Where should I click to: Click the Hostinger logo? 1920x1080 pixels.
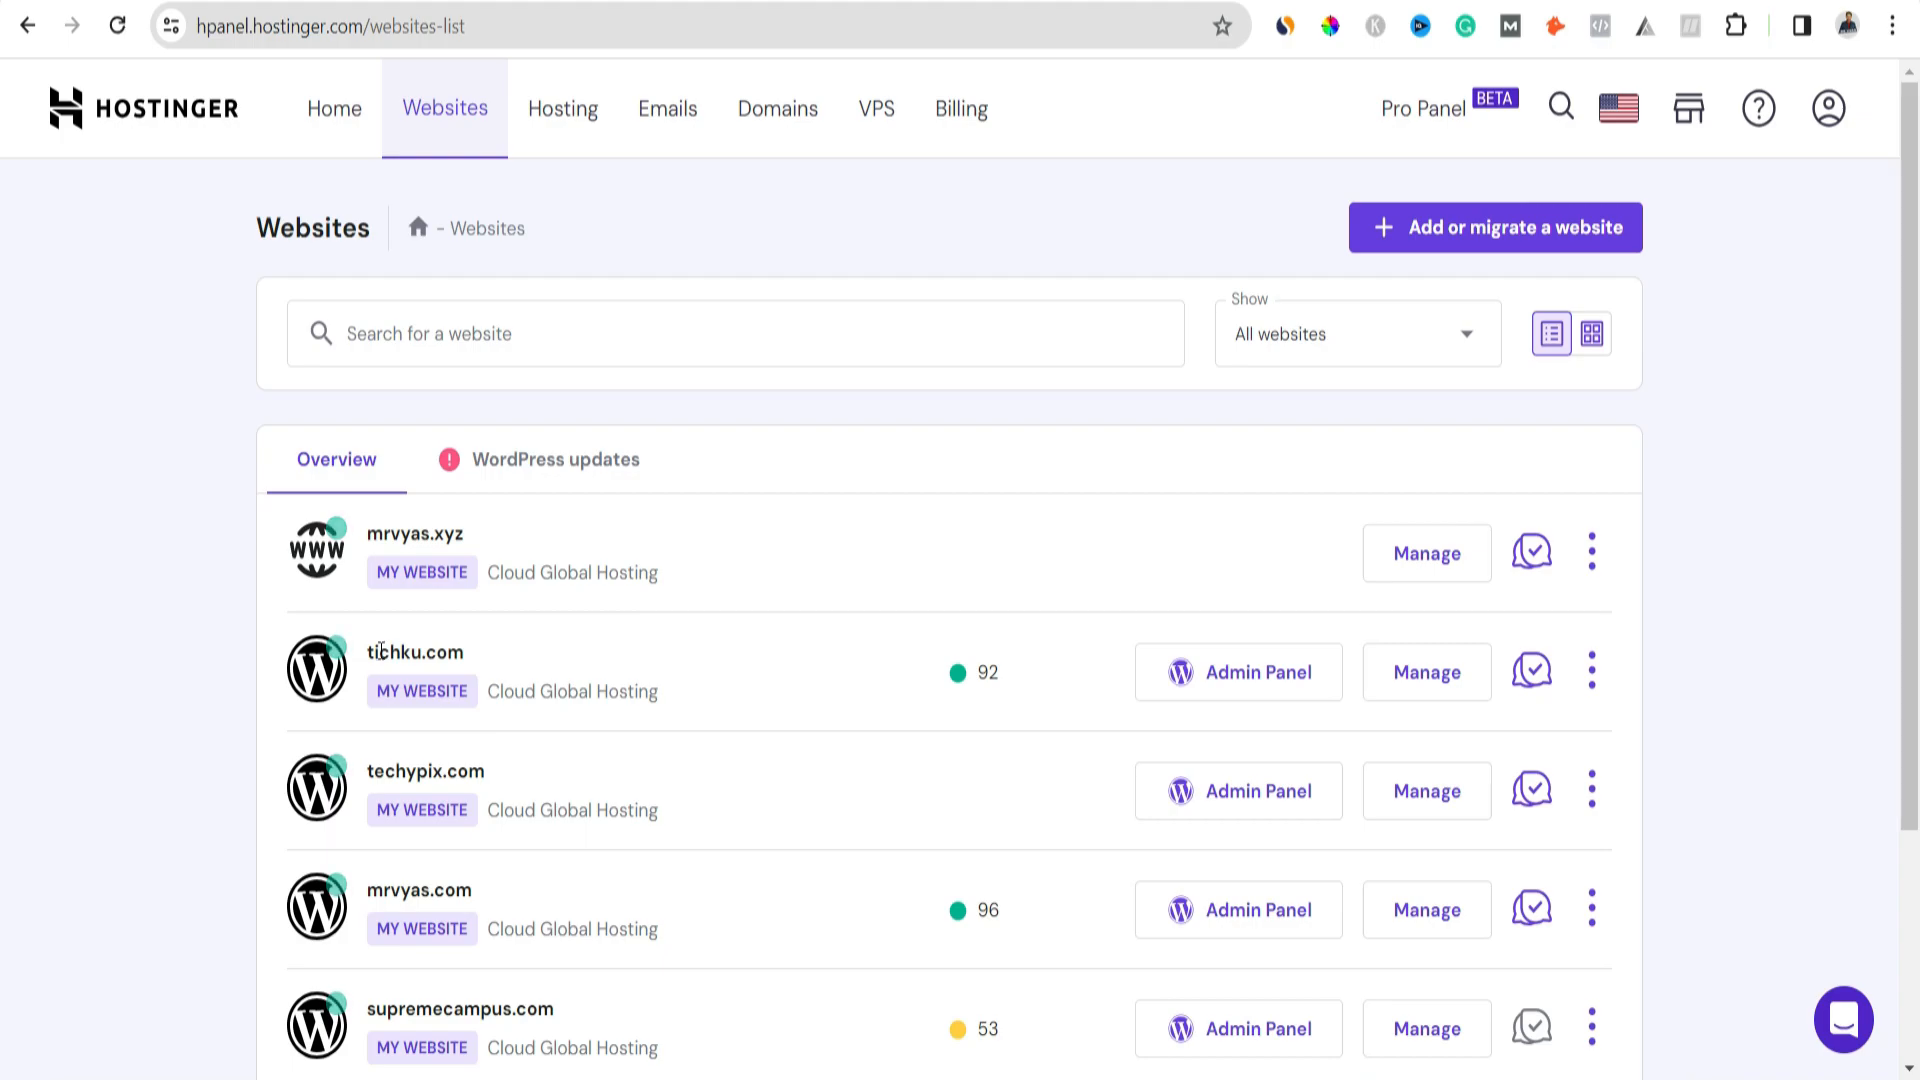(144, 108)
